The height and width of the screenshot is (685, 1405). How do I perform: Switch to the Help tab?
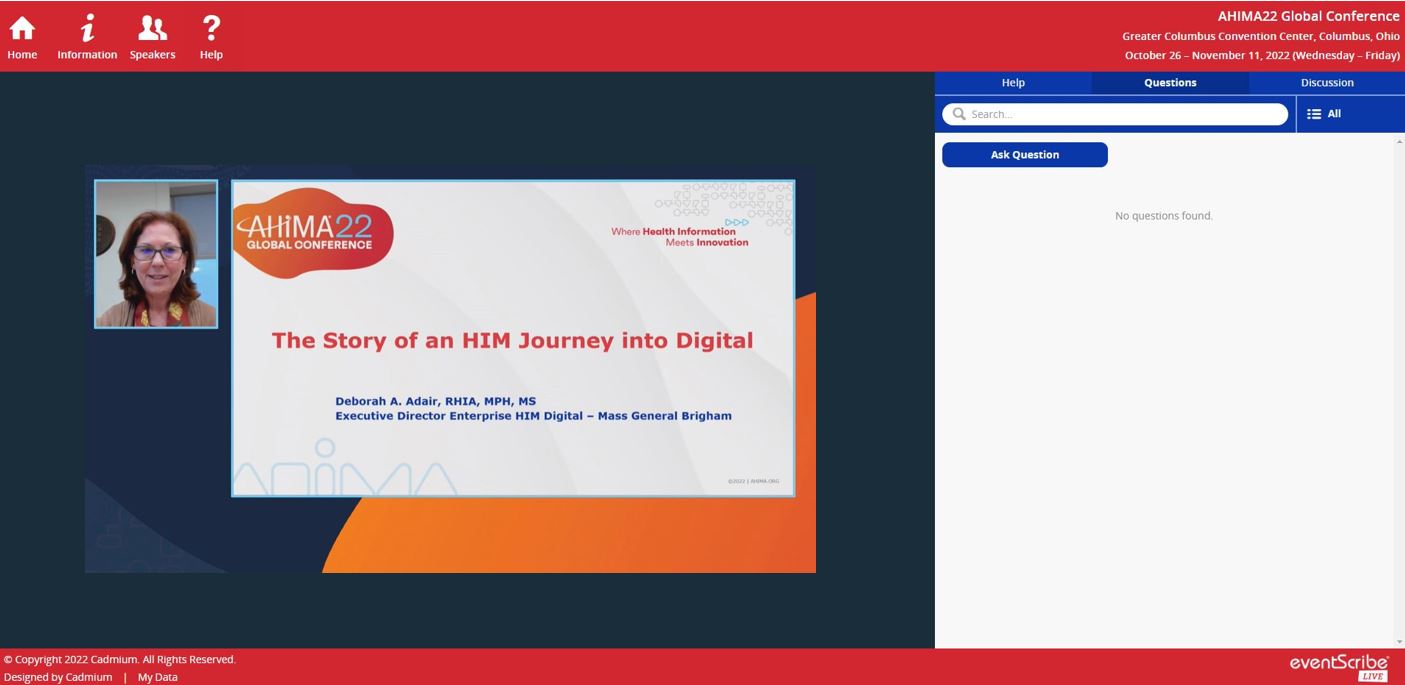point(1013,83)
